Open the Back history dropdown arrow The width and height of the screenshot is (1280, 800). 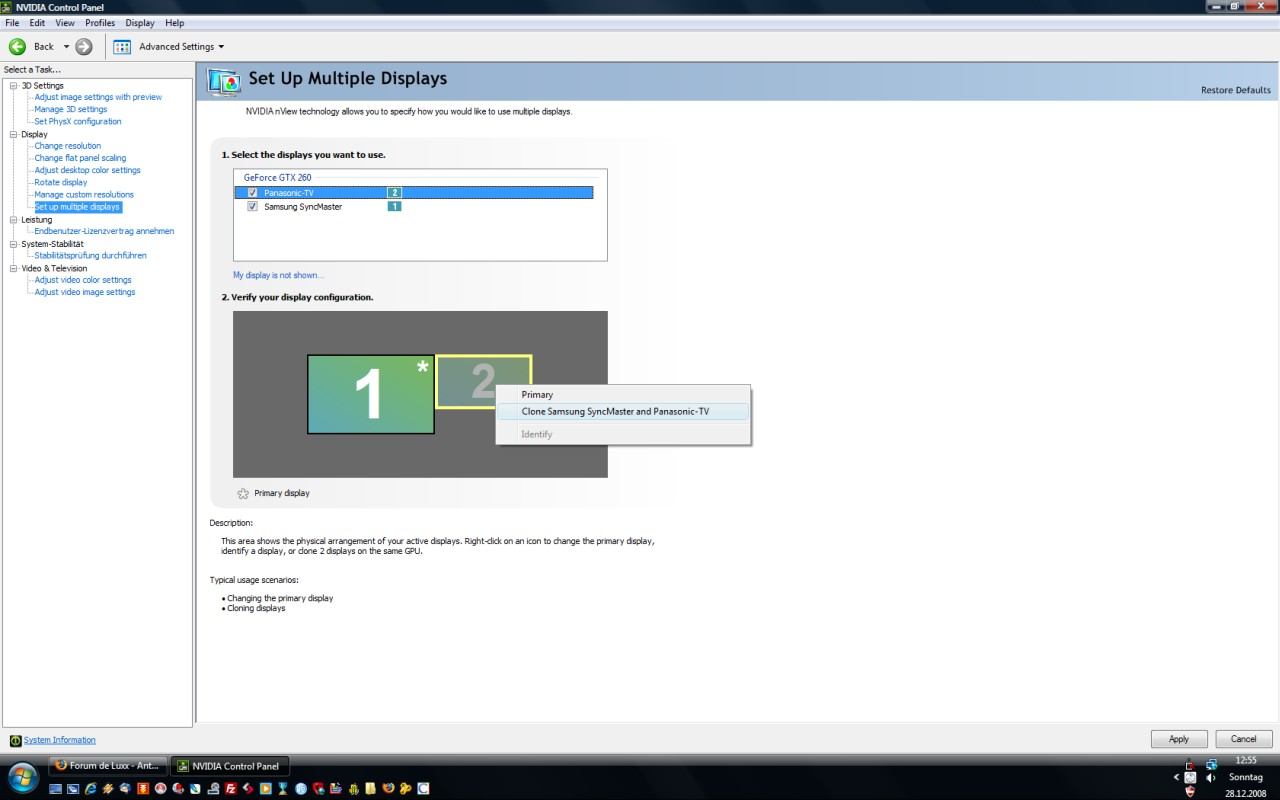pyautogui.click(x=67, y=46)
